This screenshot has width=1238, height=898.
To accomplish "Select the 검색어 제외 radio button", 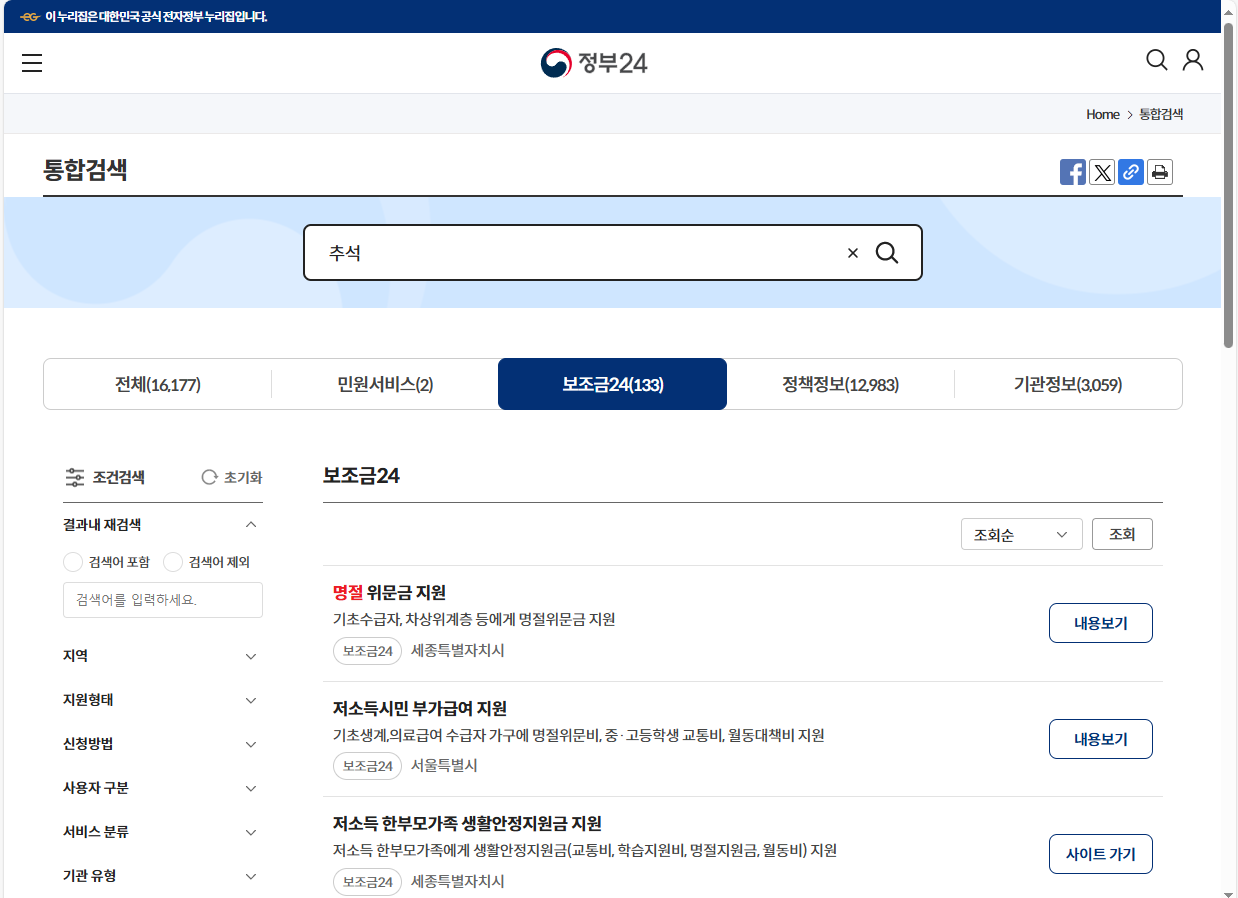I will 173,562.
